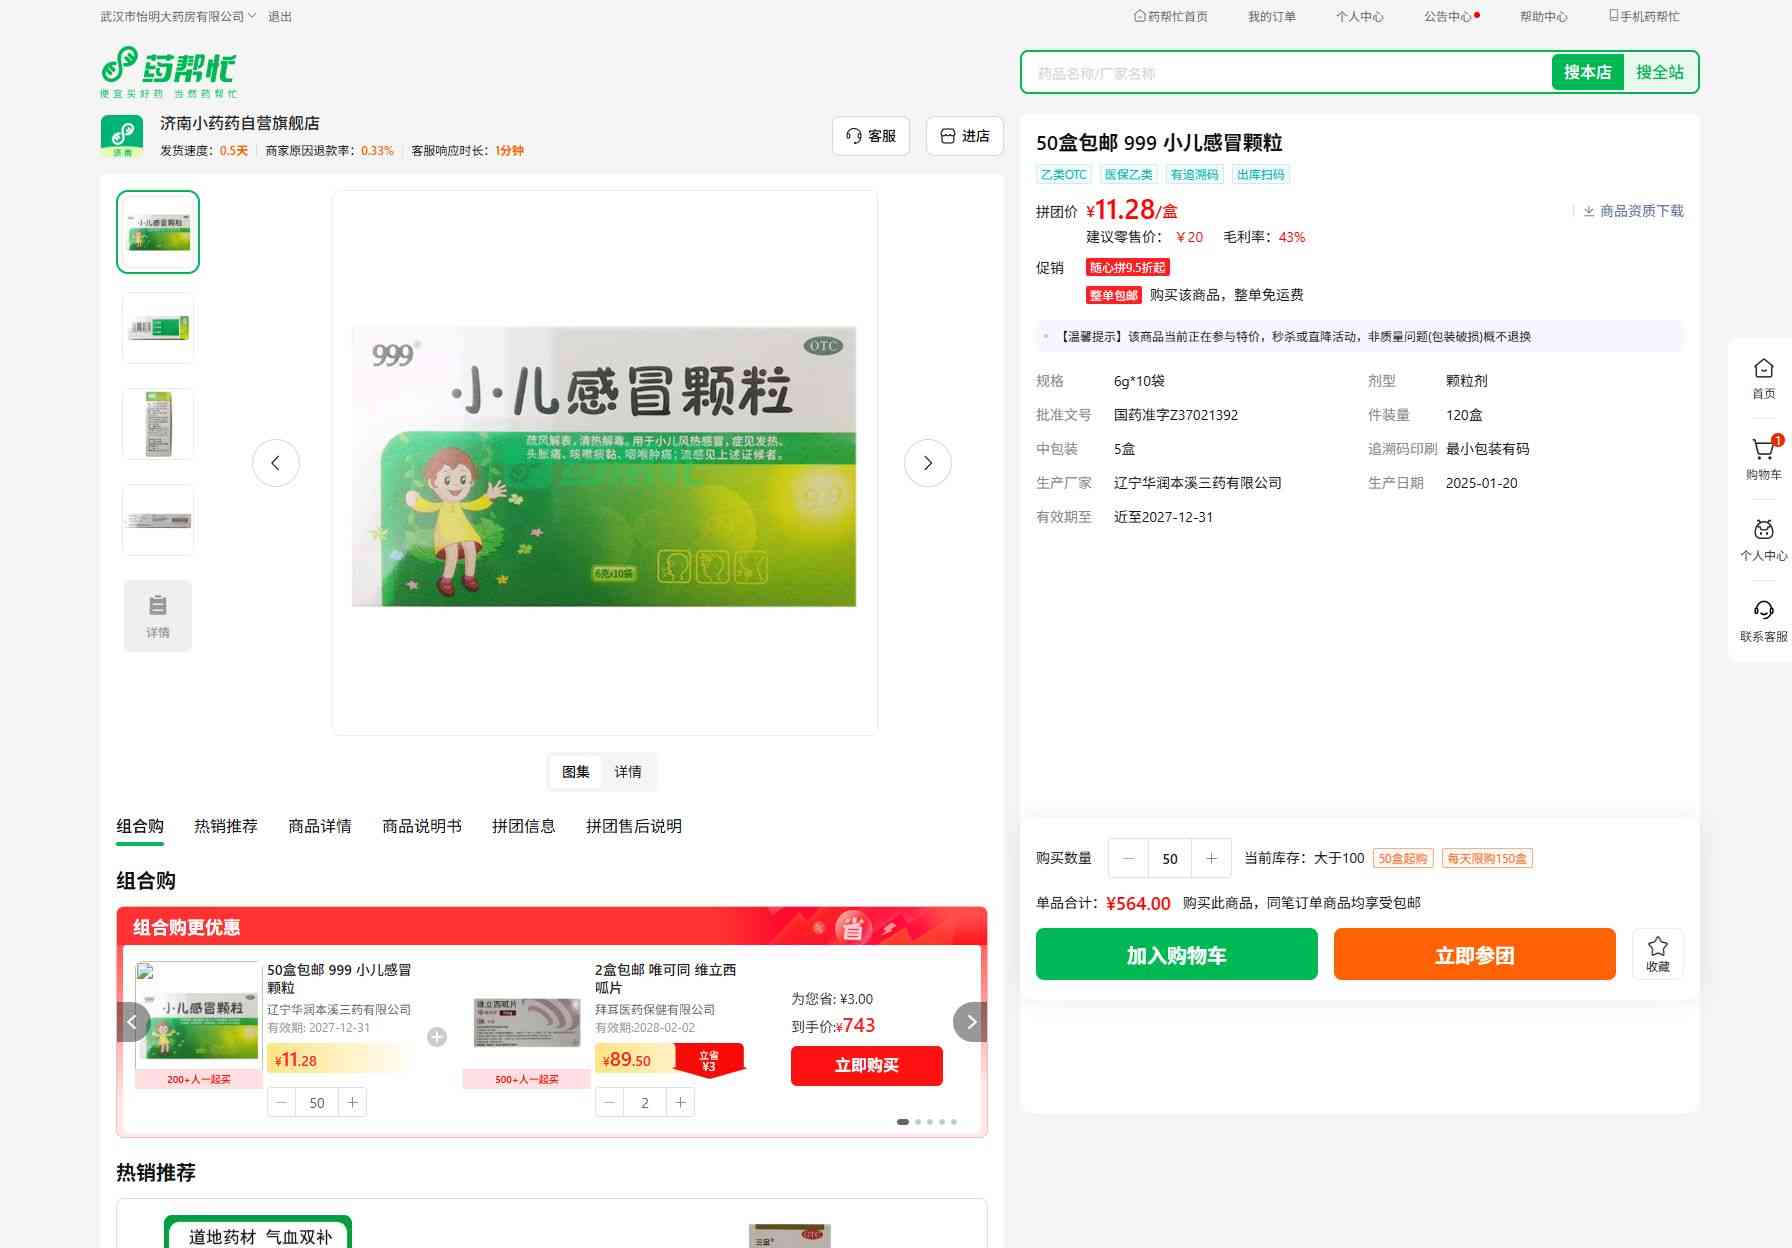1792x1248 pixels.
Task: Toggle image view to 详情
Action: (x=628, y=772)
